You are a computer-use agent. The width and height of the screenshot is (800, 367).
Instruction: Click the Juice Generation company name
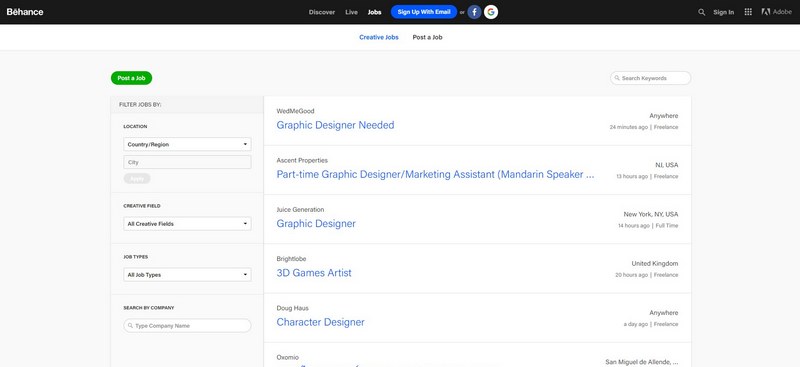(300, 210)
